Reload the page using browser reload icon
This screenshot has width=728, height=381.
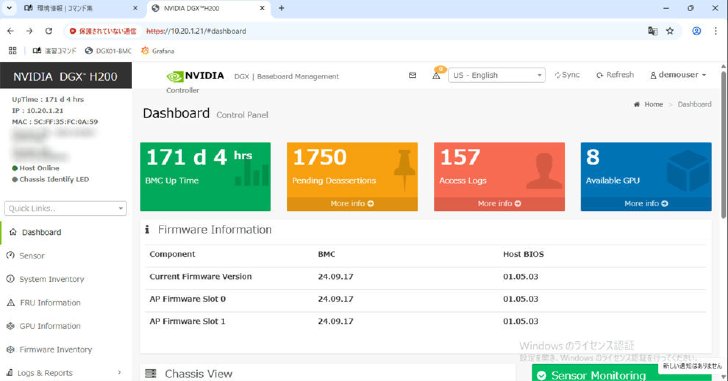[x=49, y=31]
